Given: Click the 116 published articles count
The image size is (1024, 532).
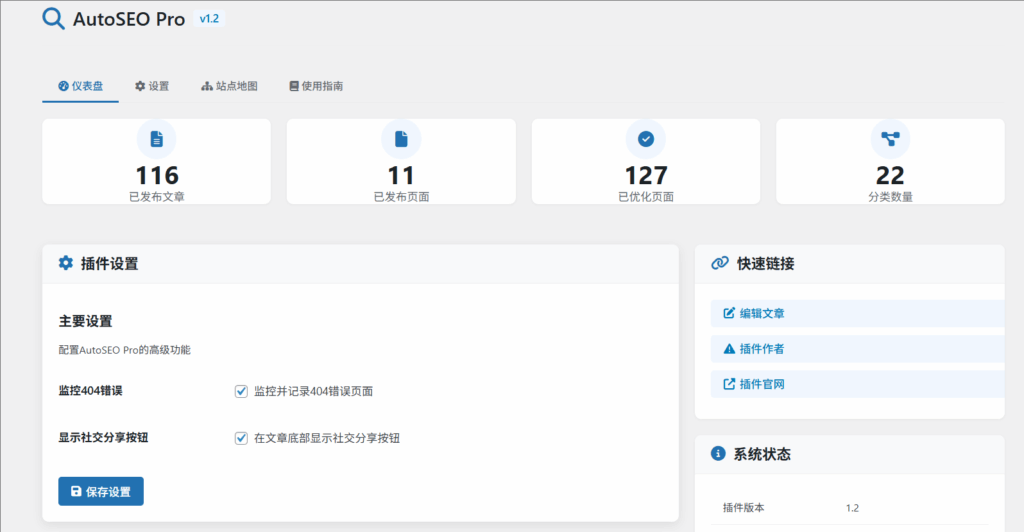Looking at the screenshot, I should [x=157, y=176].
